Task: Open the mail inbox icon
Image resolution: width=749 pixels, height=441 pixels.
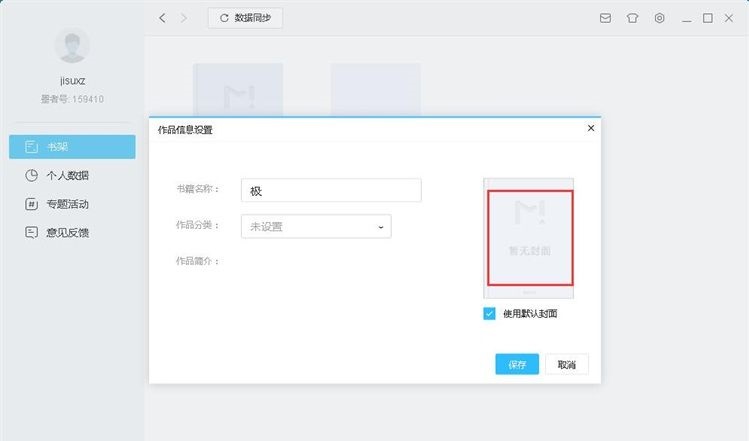Action: (x=605, y=18)
